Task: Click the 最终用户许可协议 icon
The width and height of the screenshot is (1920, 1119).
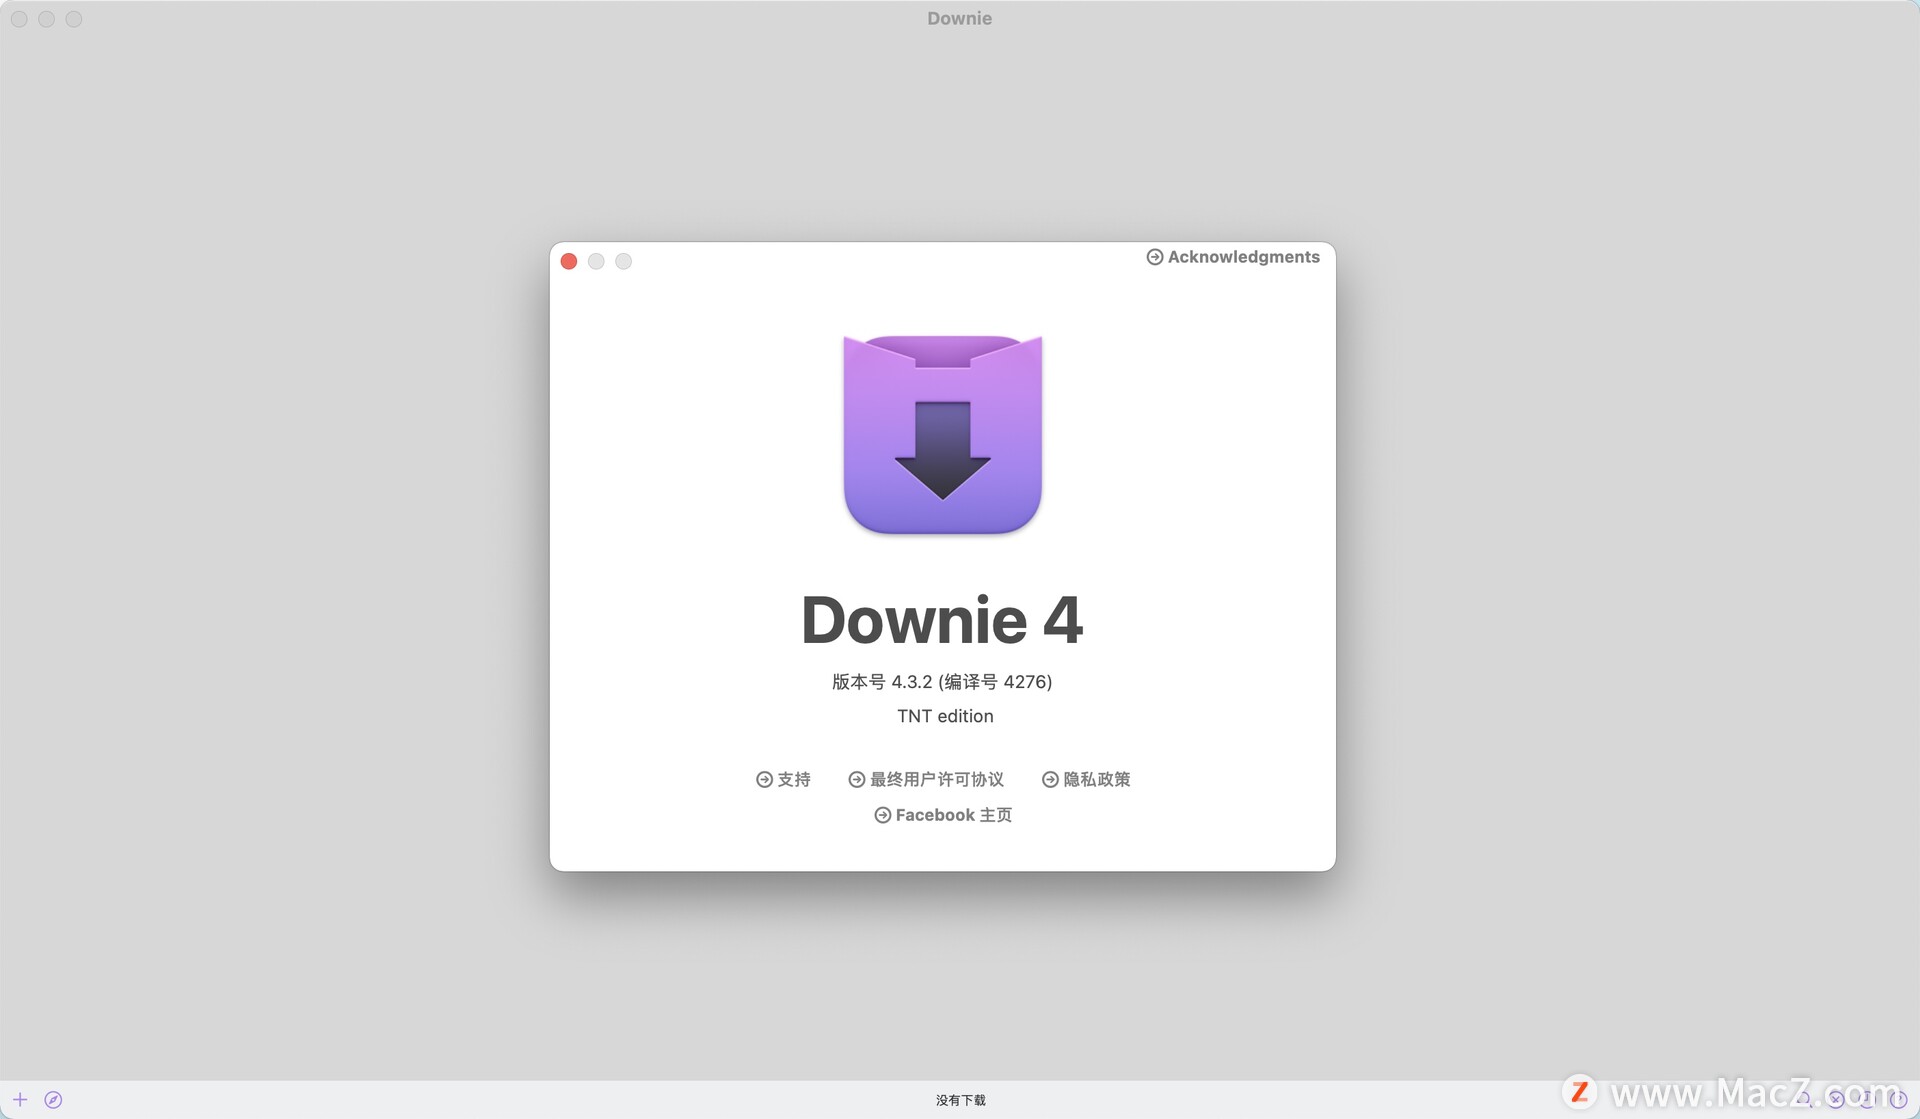Action: (x=856, y=778)
